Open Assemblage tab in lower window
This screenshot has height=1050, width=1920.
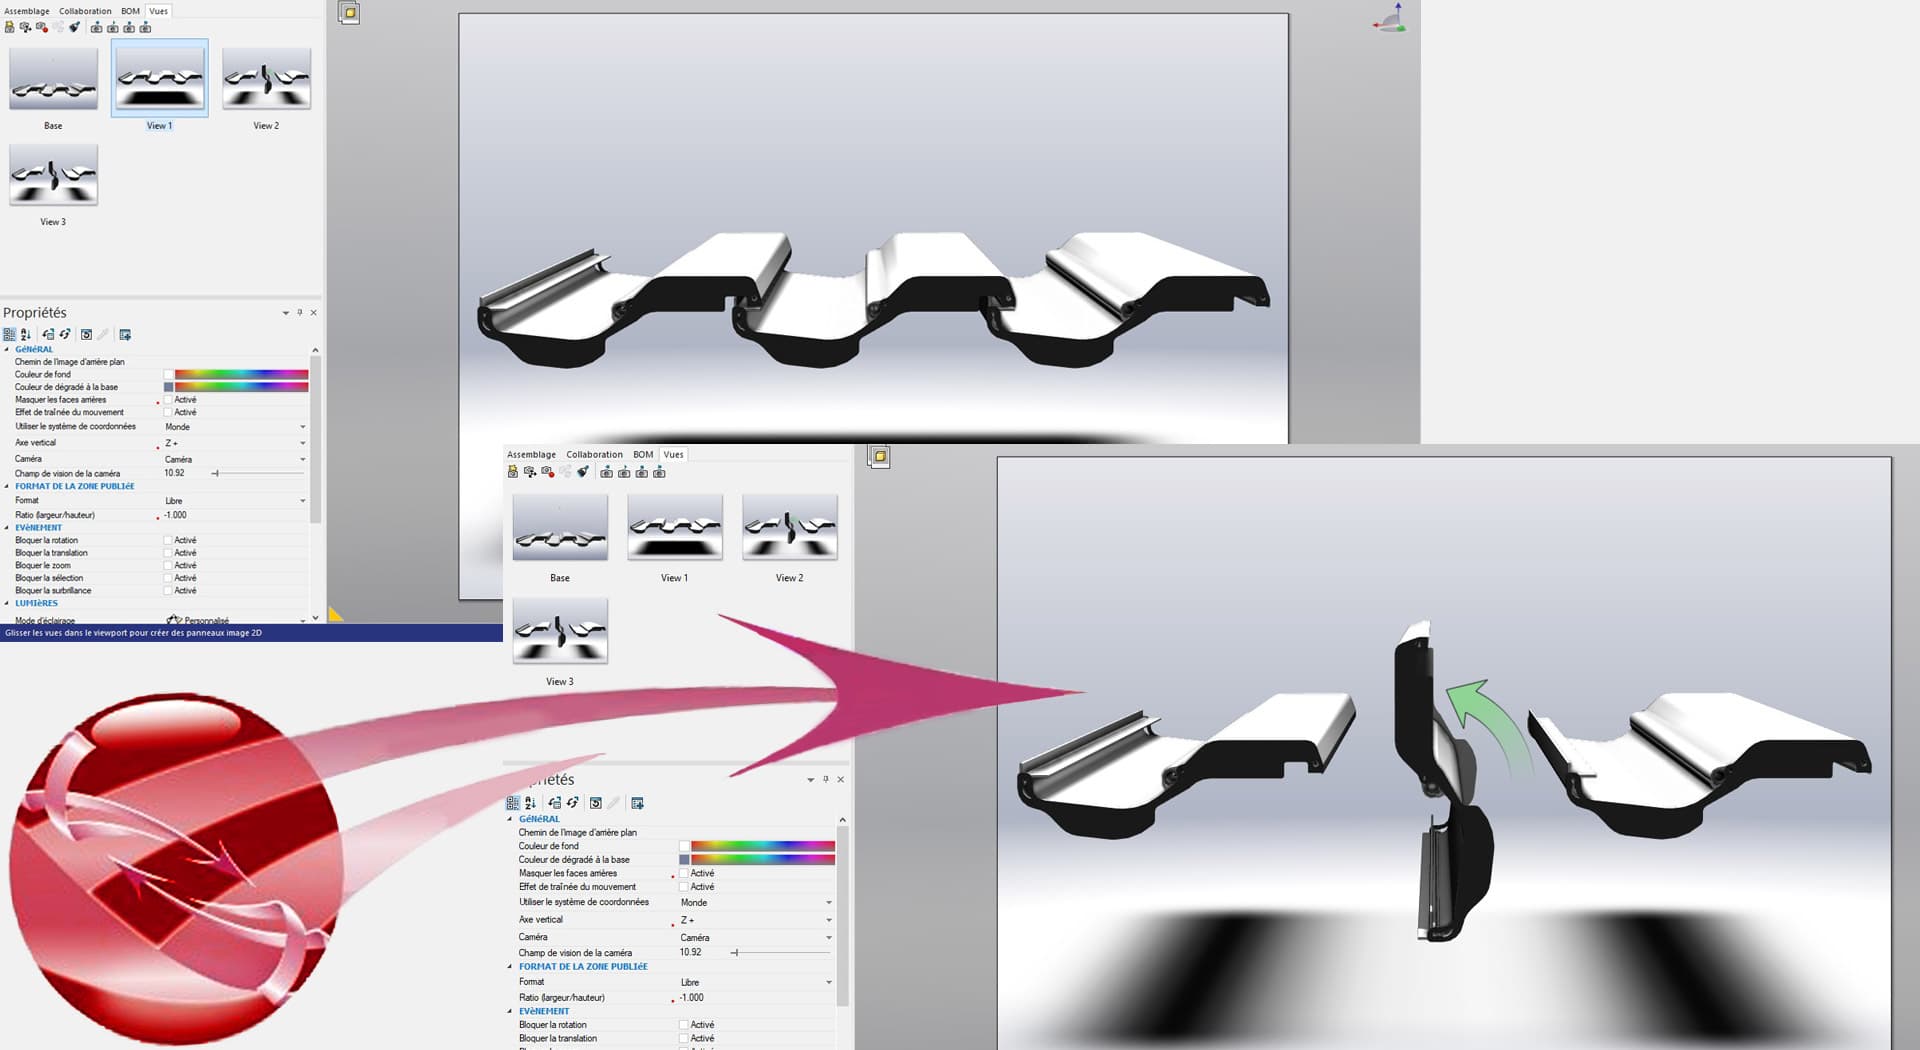pos(531,455)
